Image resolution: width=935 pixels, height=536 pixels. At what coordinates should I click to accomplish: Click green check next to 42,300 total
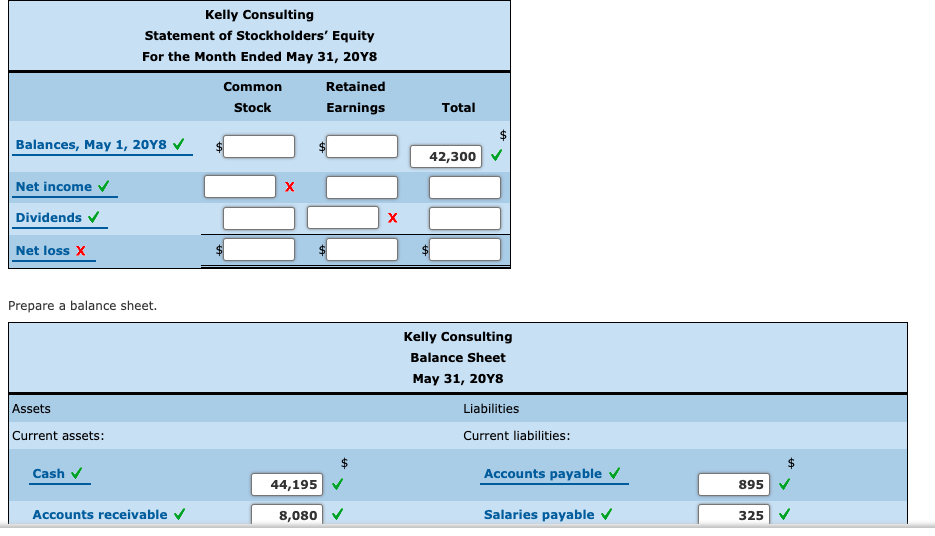tap(496, 155)
